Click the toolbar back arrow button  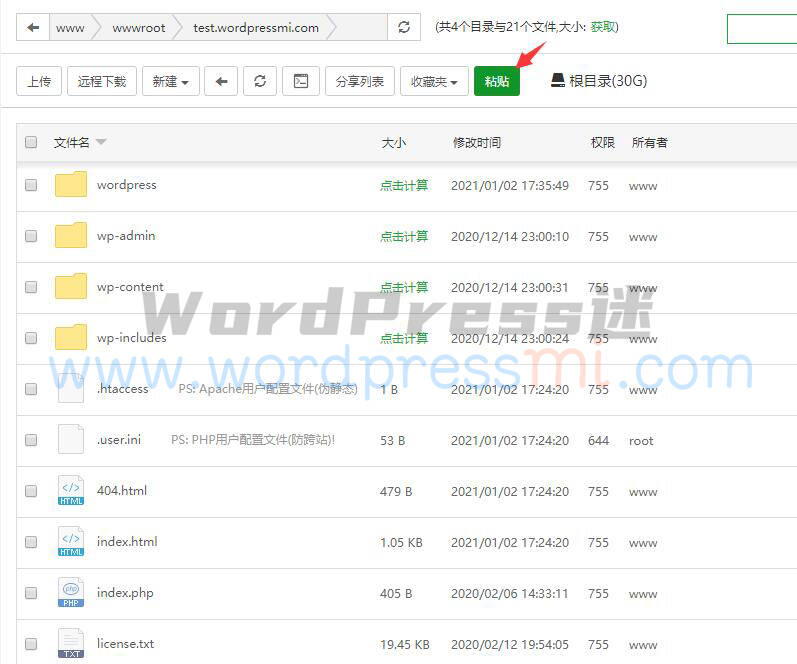click(x=221, y=81)
